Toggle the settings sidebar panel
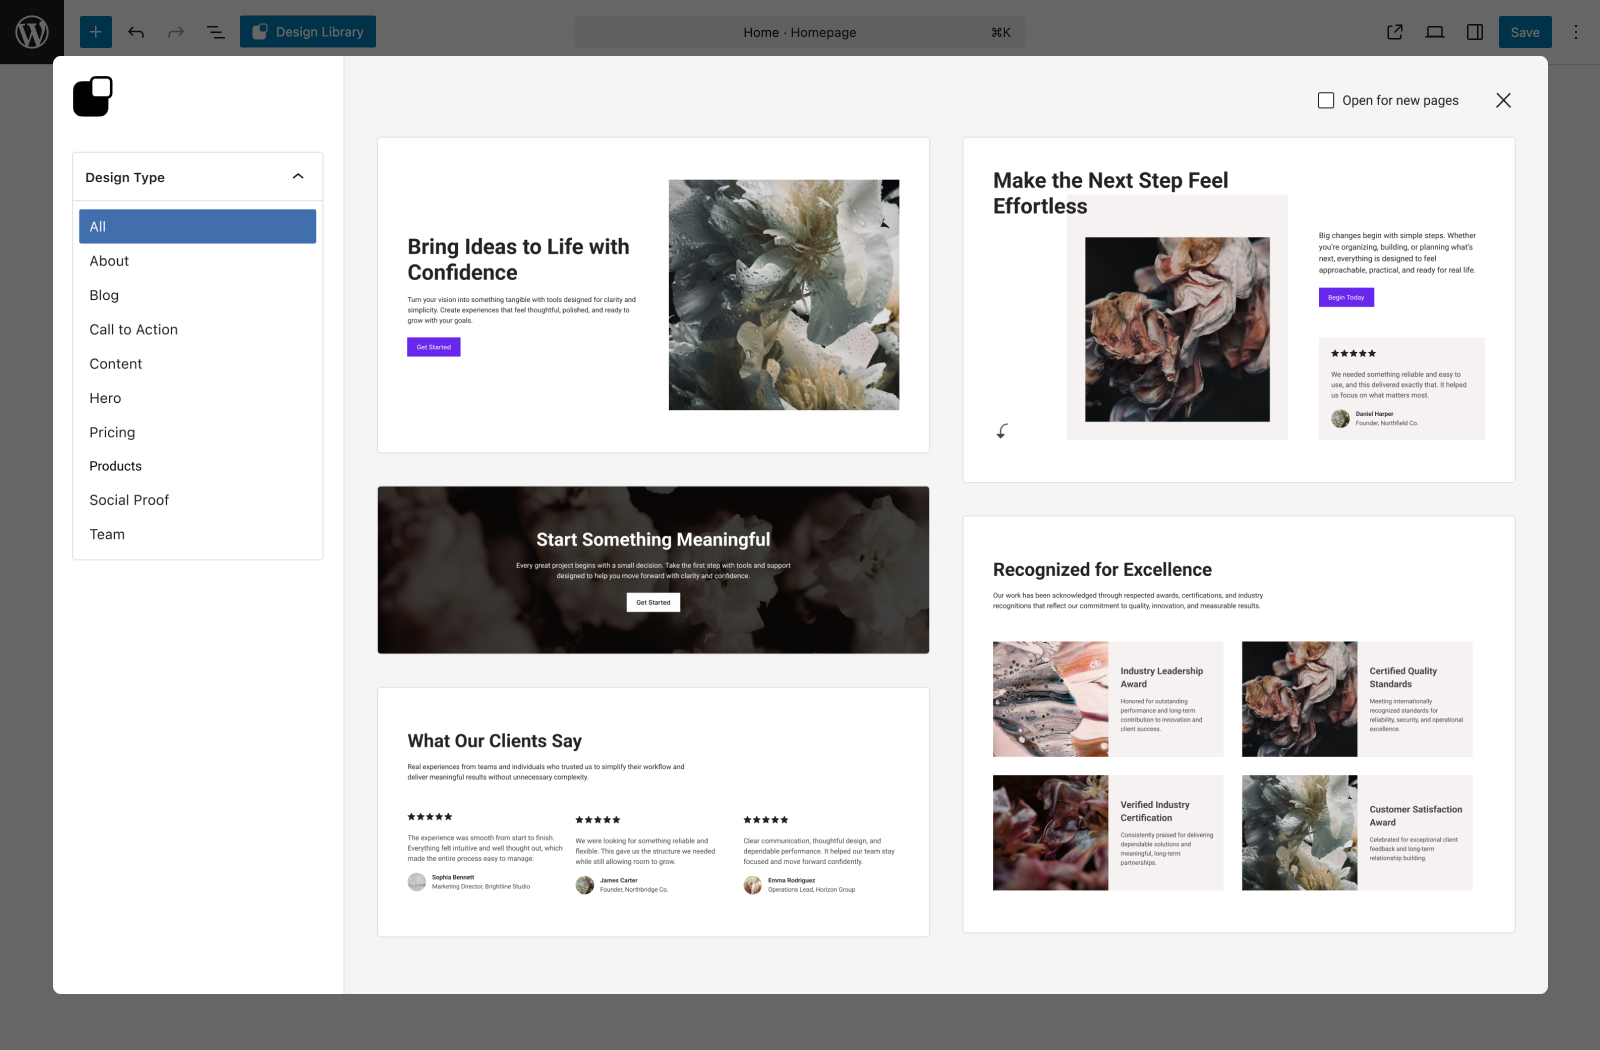Image resolution: width=1600 pixels, height=1050 pixels. (1475, 32)
